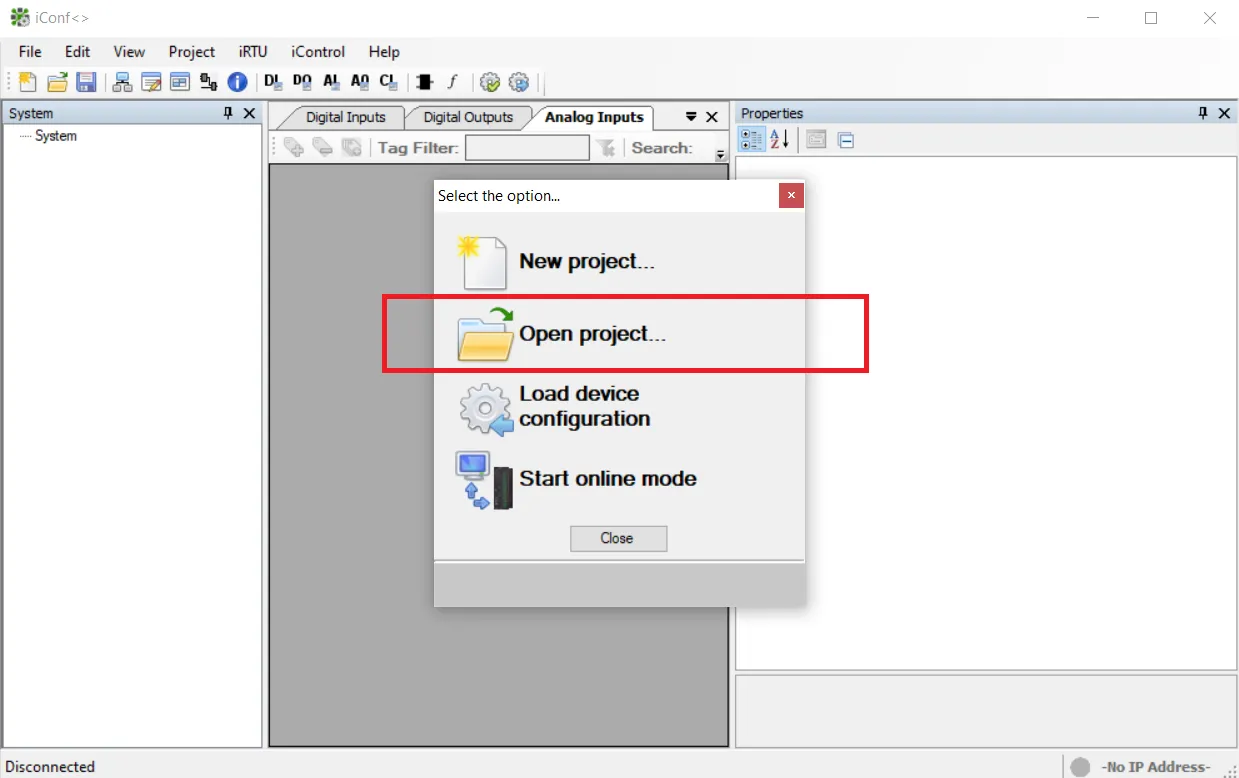Click the black chip toolbar icon
This screenshot has width=1239, height=778.
425,82
